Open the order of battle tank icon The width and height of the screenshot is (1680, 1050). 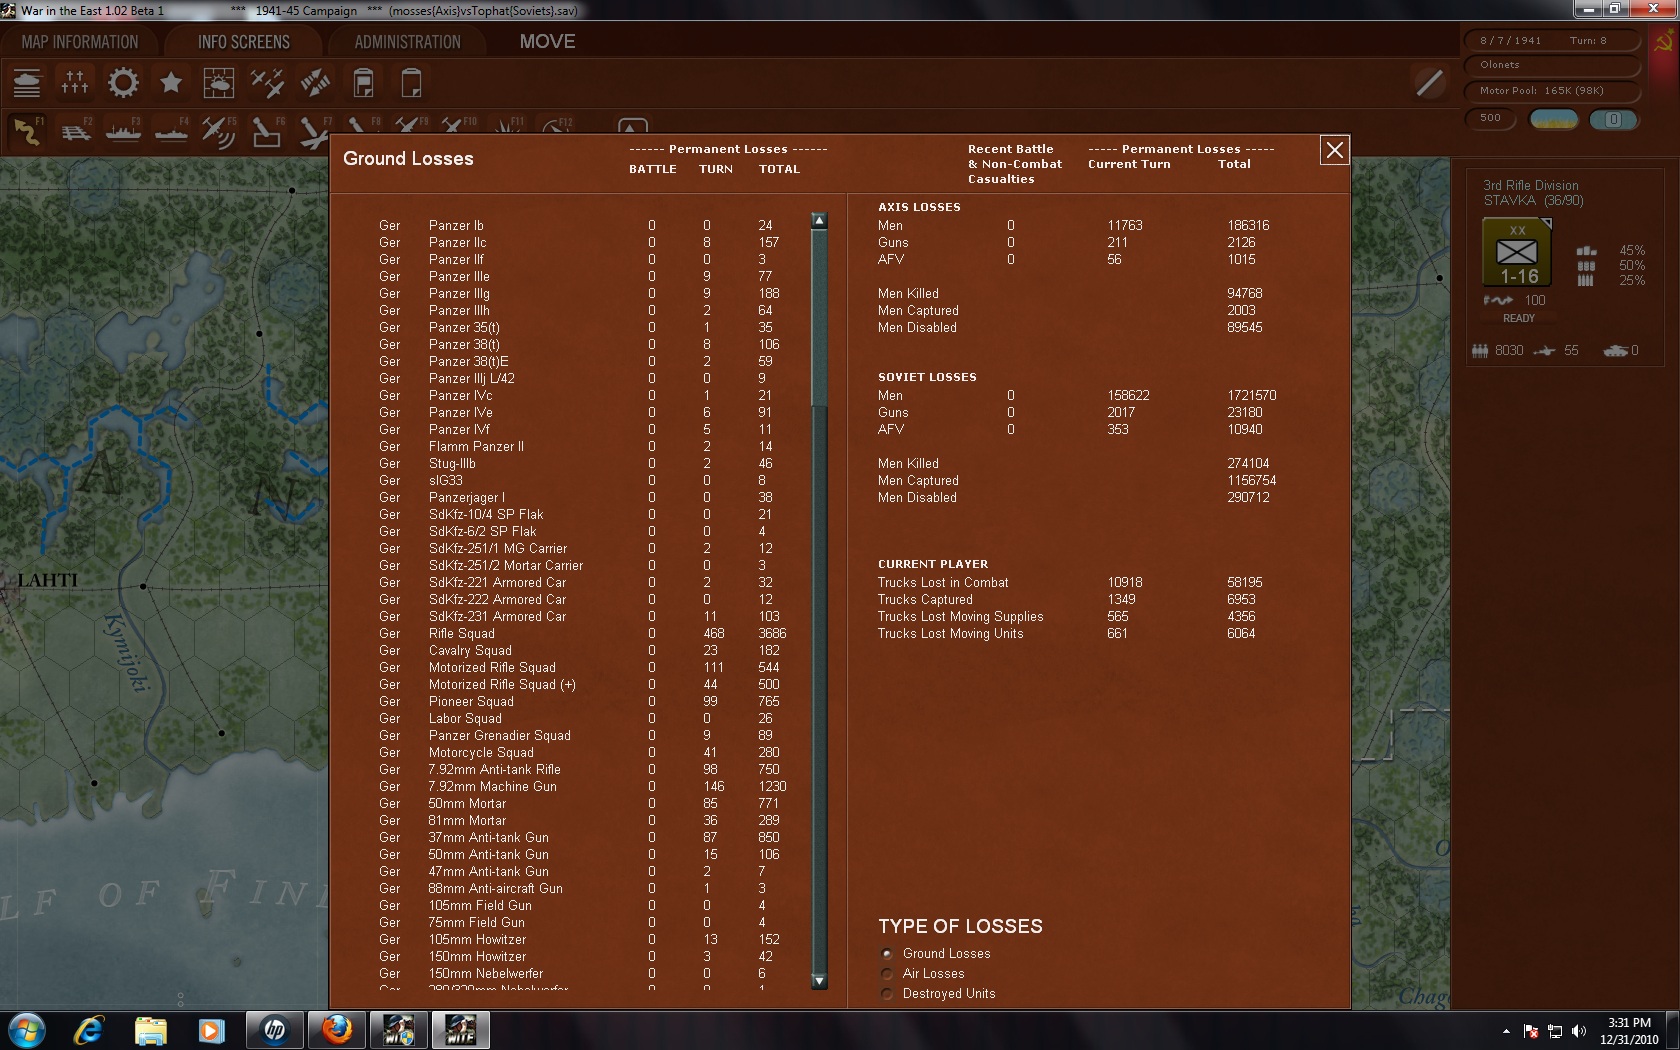pyautogui.click(x=27, y=83)
